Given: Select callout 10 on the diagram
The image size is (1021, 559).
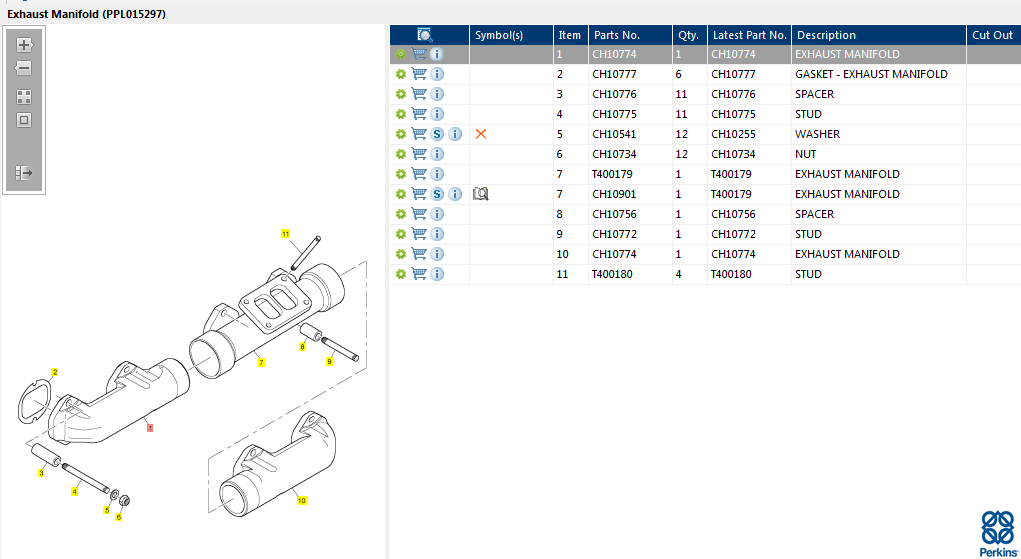Looking at the screenshot, I should (x=301, y=501).
